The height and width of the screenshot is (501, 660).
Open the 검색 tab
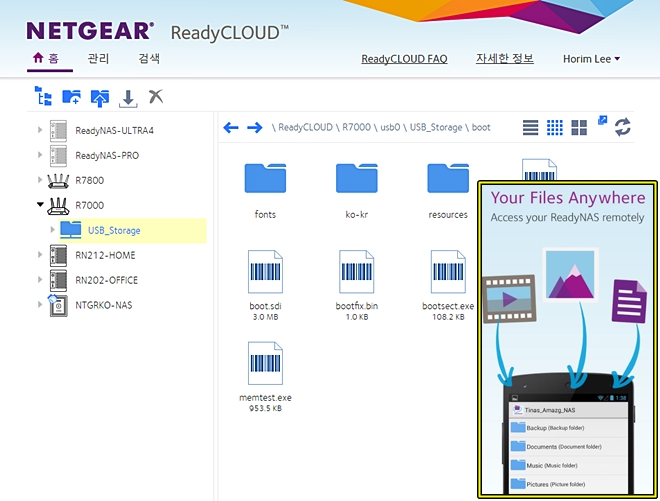149,58
